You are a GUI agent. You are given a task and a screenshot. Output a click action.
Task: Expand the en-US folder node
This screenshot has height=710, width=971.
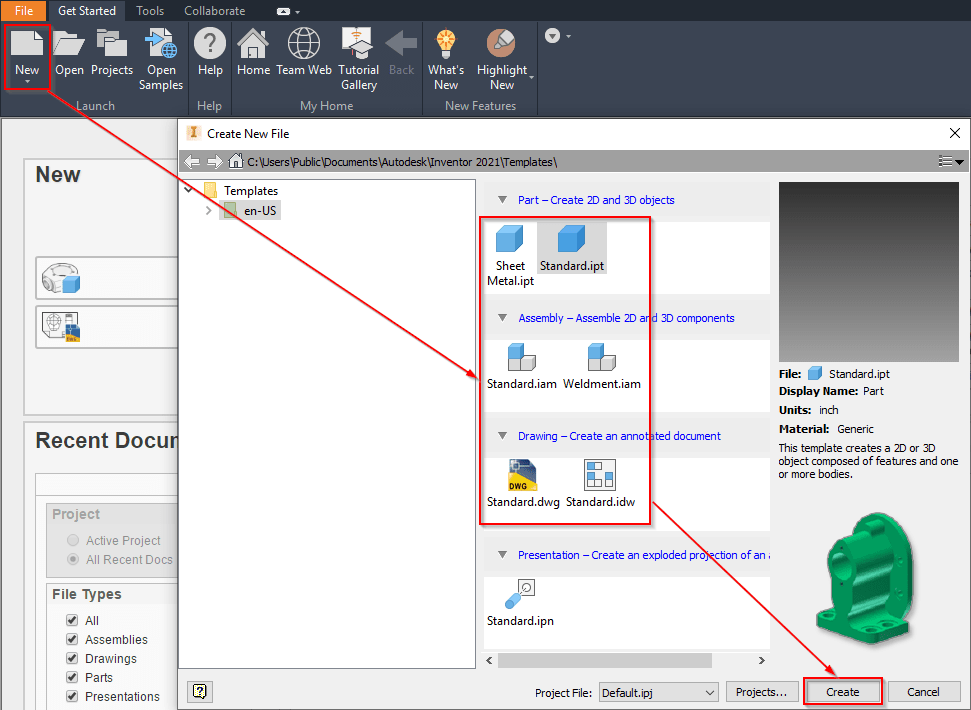209,210
